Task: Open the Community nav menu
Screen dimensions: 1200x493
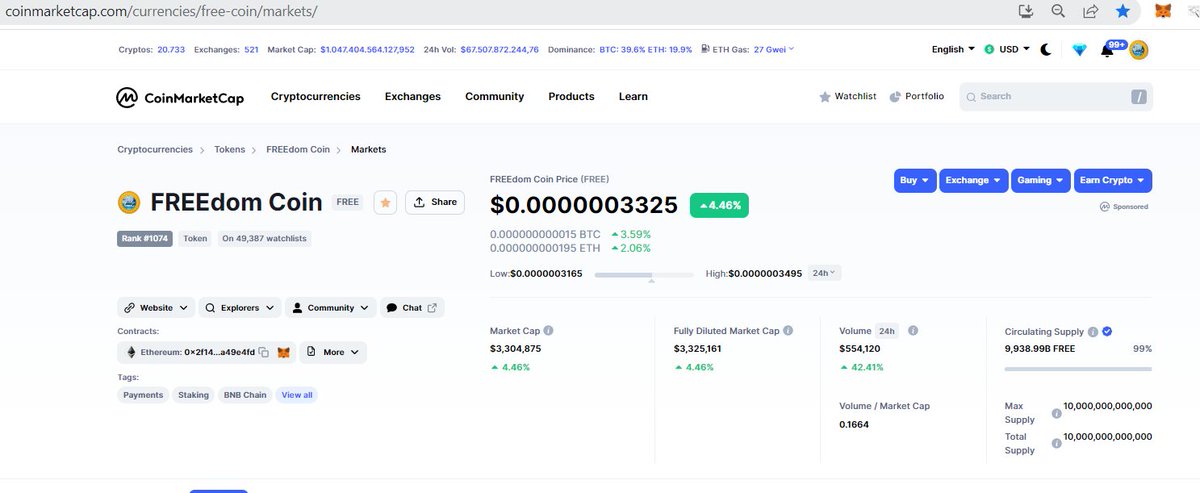Action: point(494,97)
